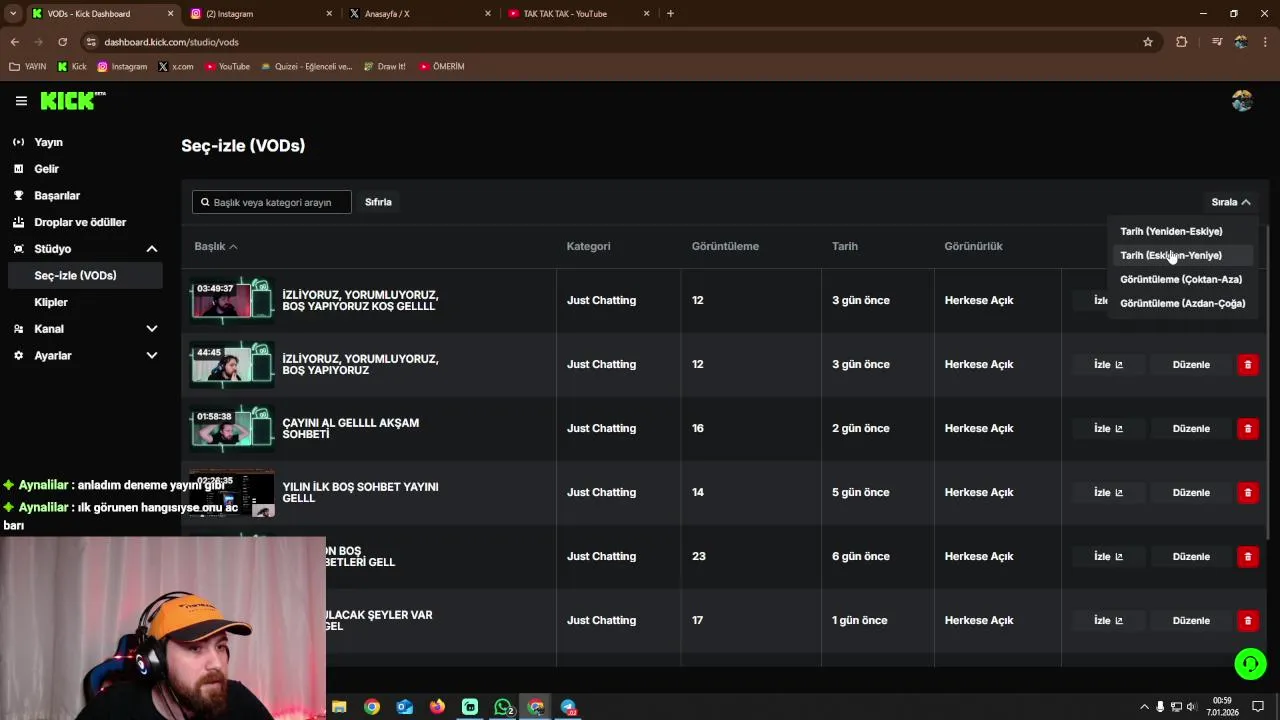Click Düzenle for ÇAYINI AL GELLLL VOD
Image resolution: width=1280 pixels, height=720 pixels.
click(x=1191, y=428)
